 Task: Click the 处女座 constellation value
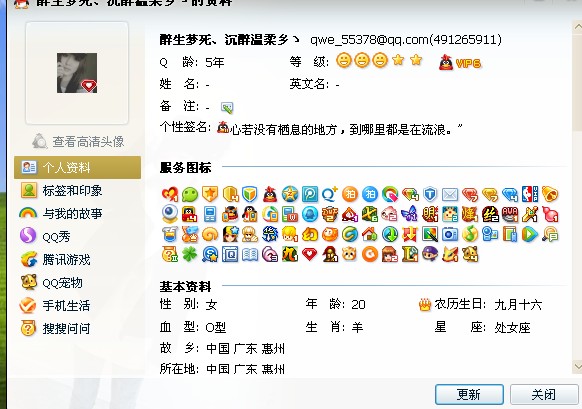512,328
